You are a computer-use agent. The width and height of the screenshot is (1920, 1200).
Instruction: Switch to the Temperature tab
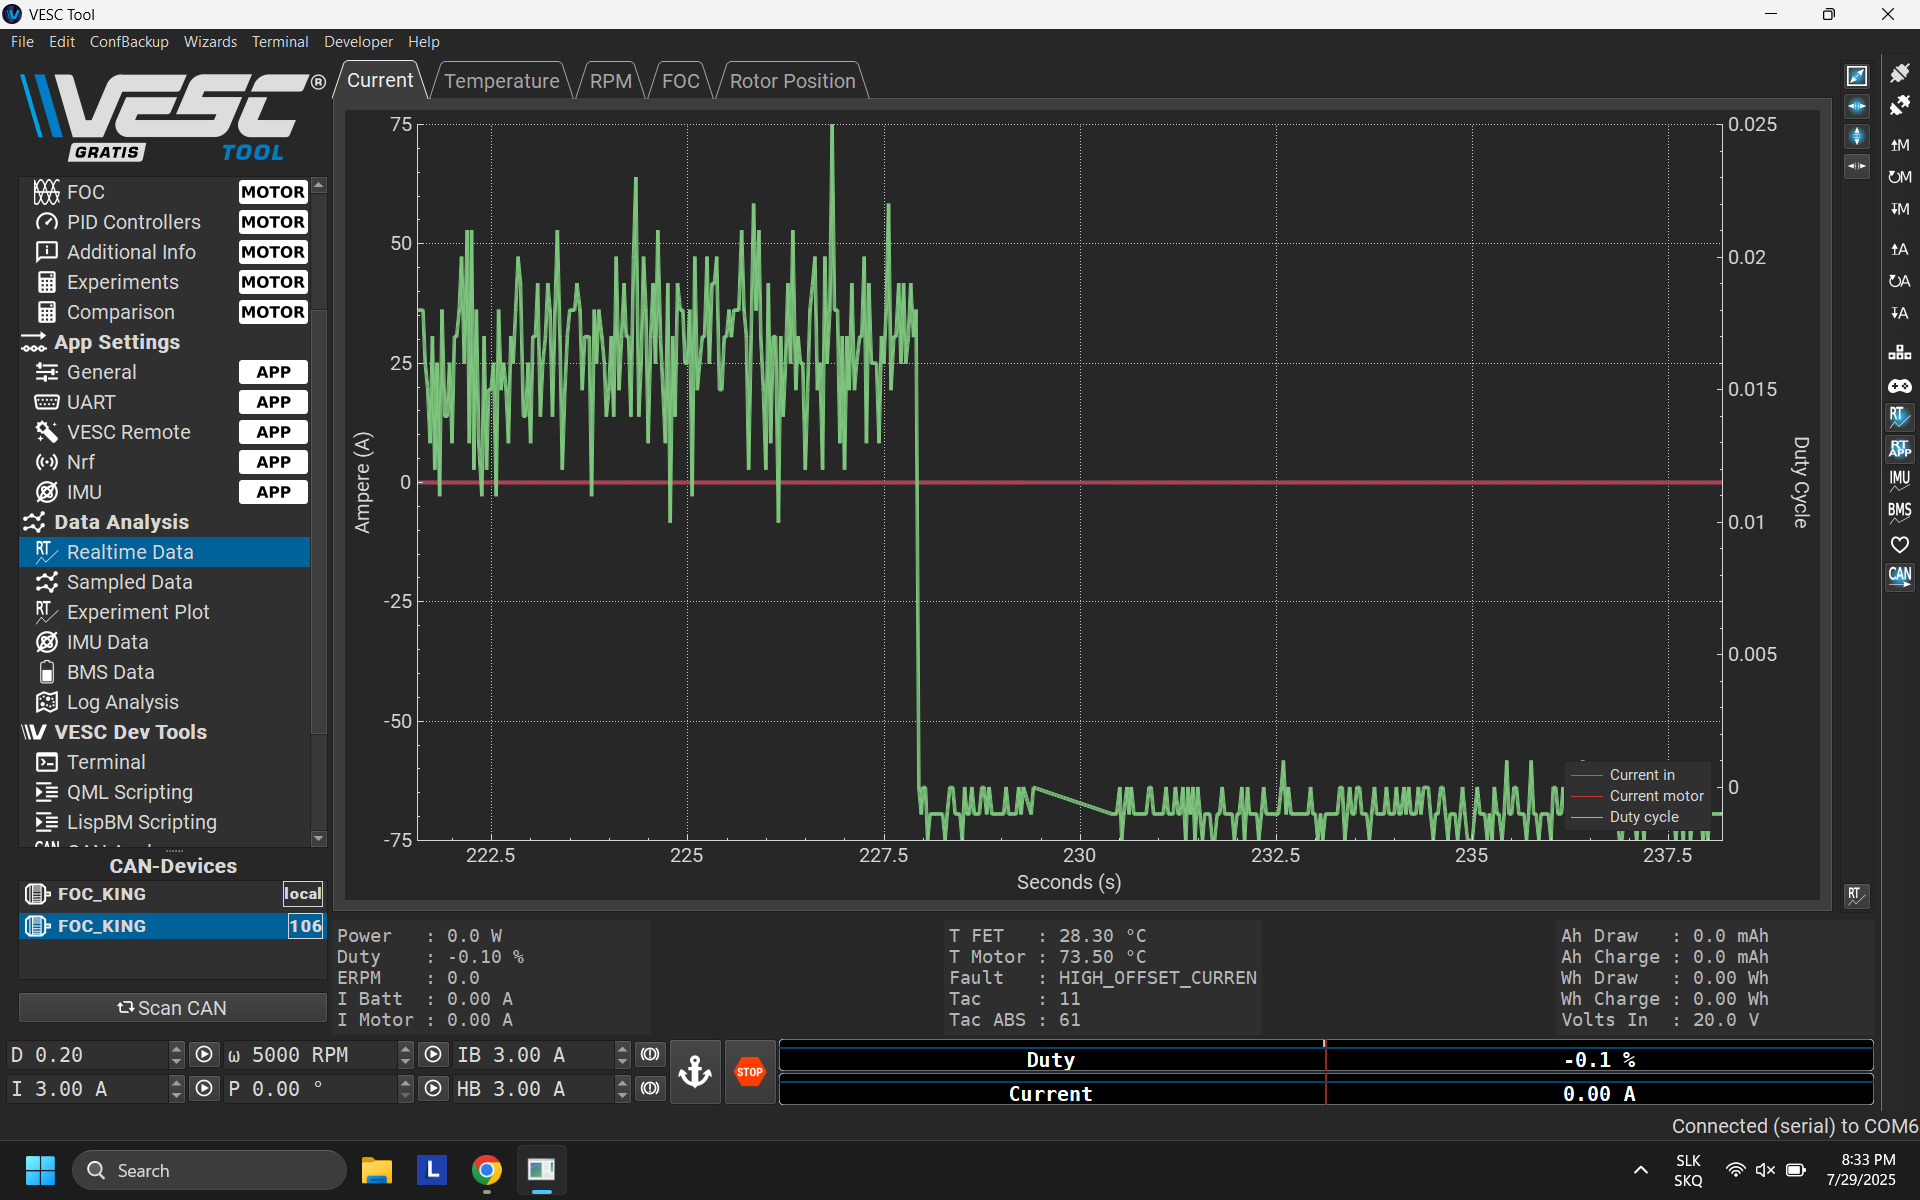click(502, 81)
